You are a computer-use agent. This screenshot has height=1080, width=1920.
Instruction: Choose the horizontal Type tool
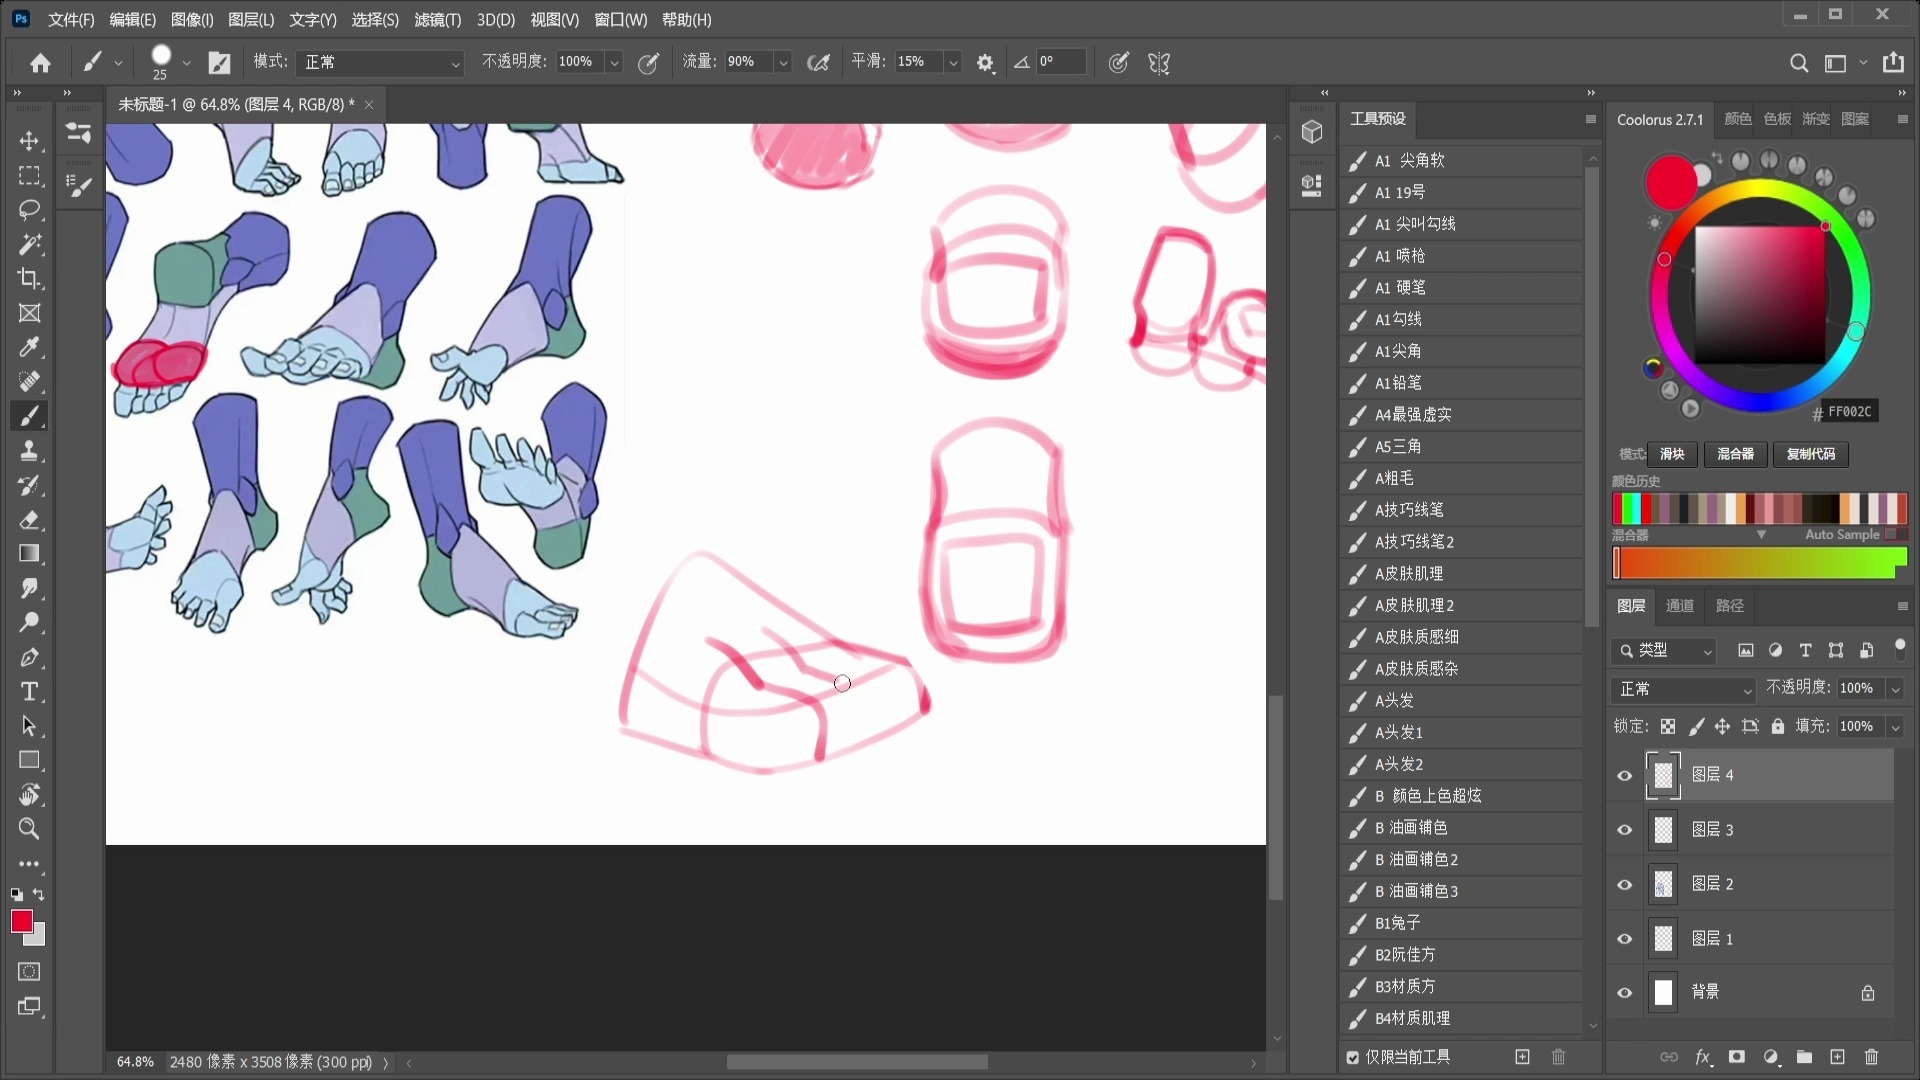pos(29,692)
